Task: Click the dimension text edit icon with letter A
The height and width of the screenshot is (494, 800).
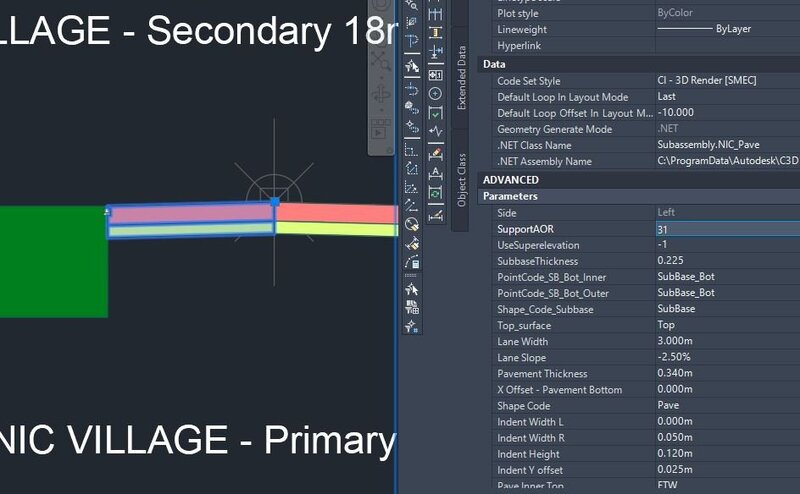Action: tap(435, 174)
